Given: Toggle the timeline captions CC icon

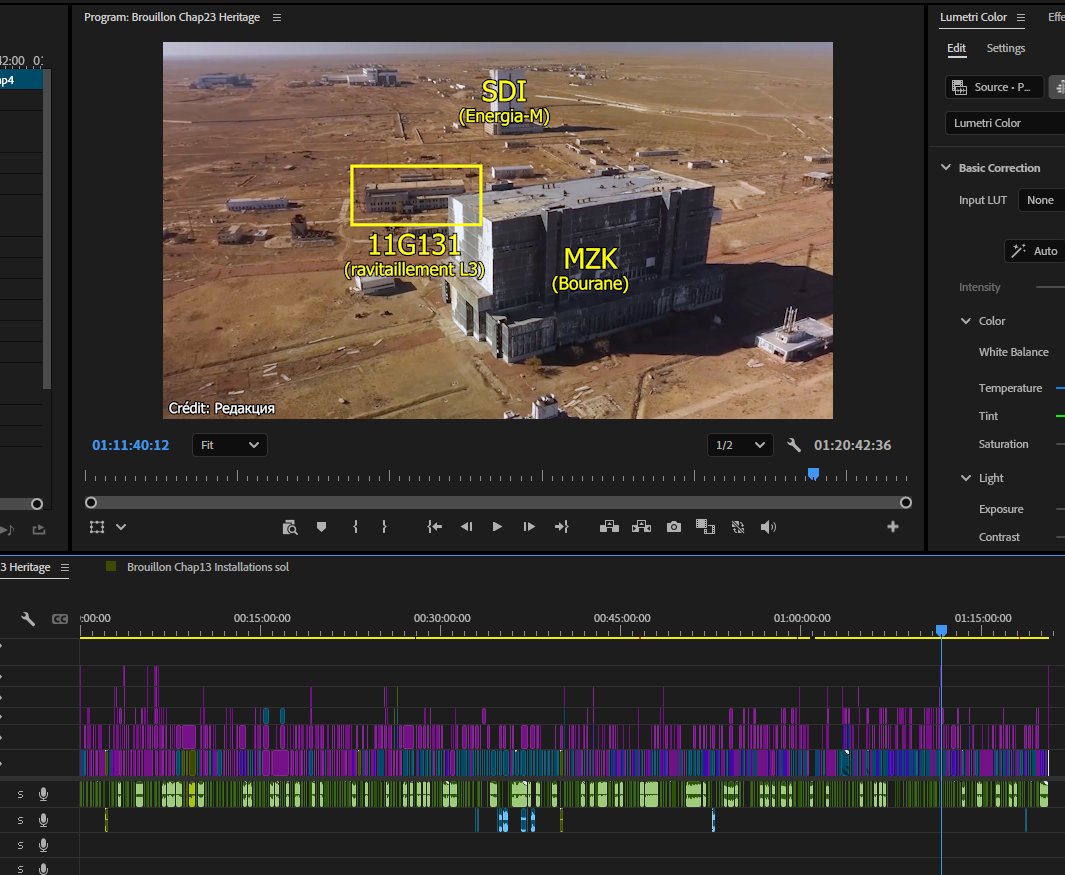Looking at the screenshot, I should tap(60, 619).
